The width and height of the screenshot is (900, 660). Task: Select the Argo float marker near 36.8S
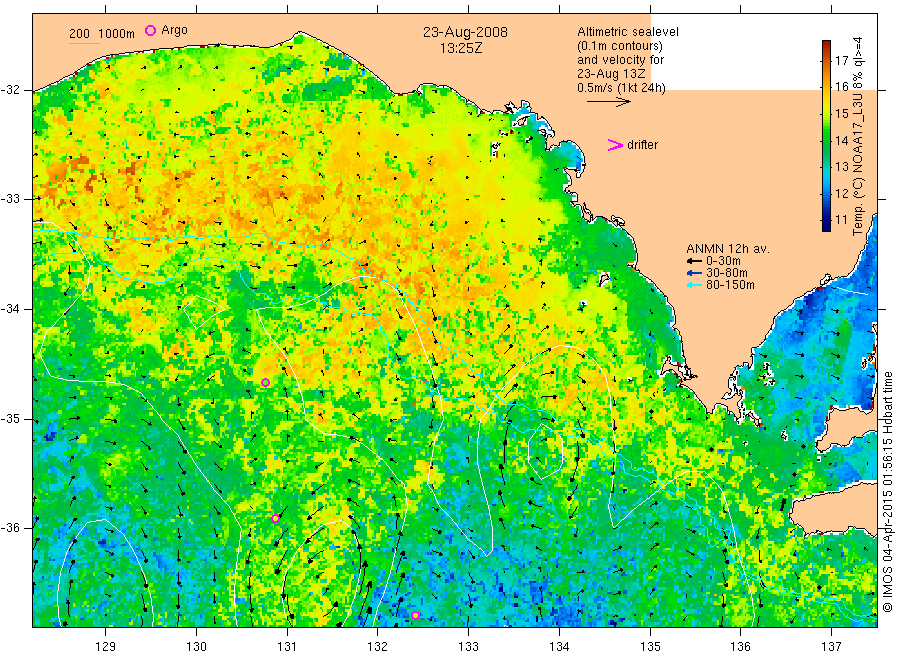(415, 615)
